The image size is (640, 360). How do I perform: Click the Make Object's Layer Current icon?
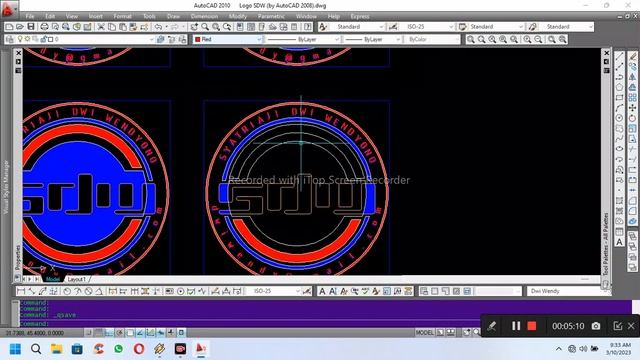(161, 39)
